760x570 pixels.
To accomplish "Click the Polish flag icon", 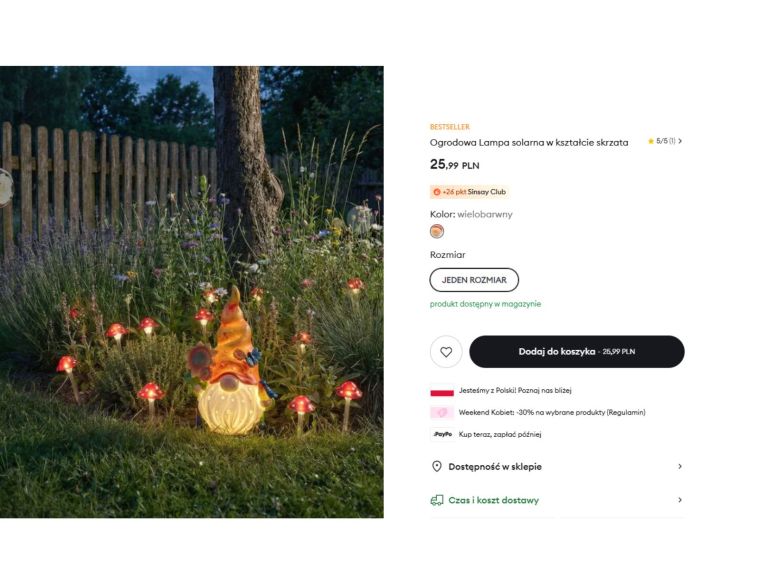I will (x=442, y=390).
